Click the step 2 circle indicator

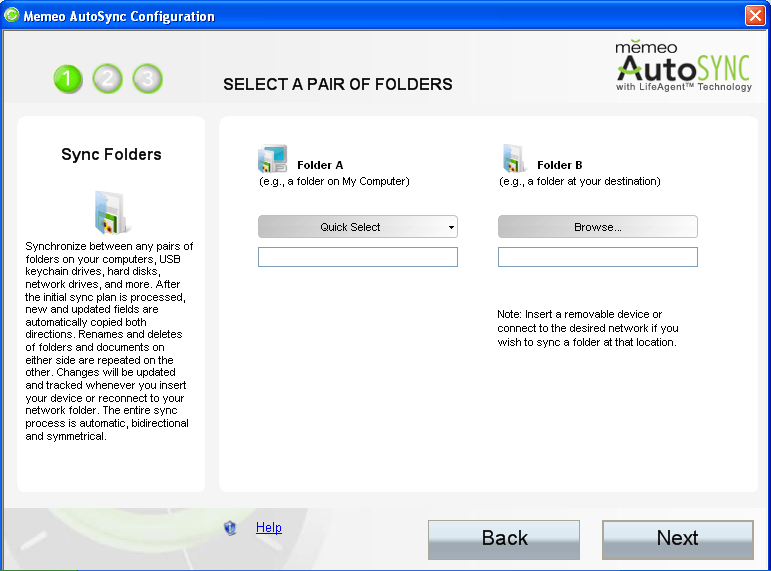[x=107, y=79]
